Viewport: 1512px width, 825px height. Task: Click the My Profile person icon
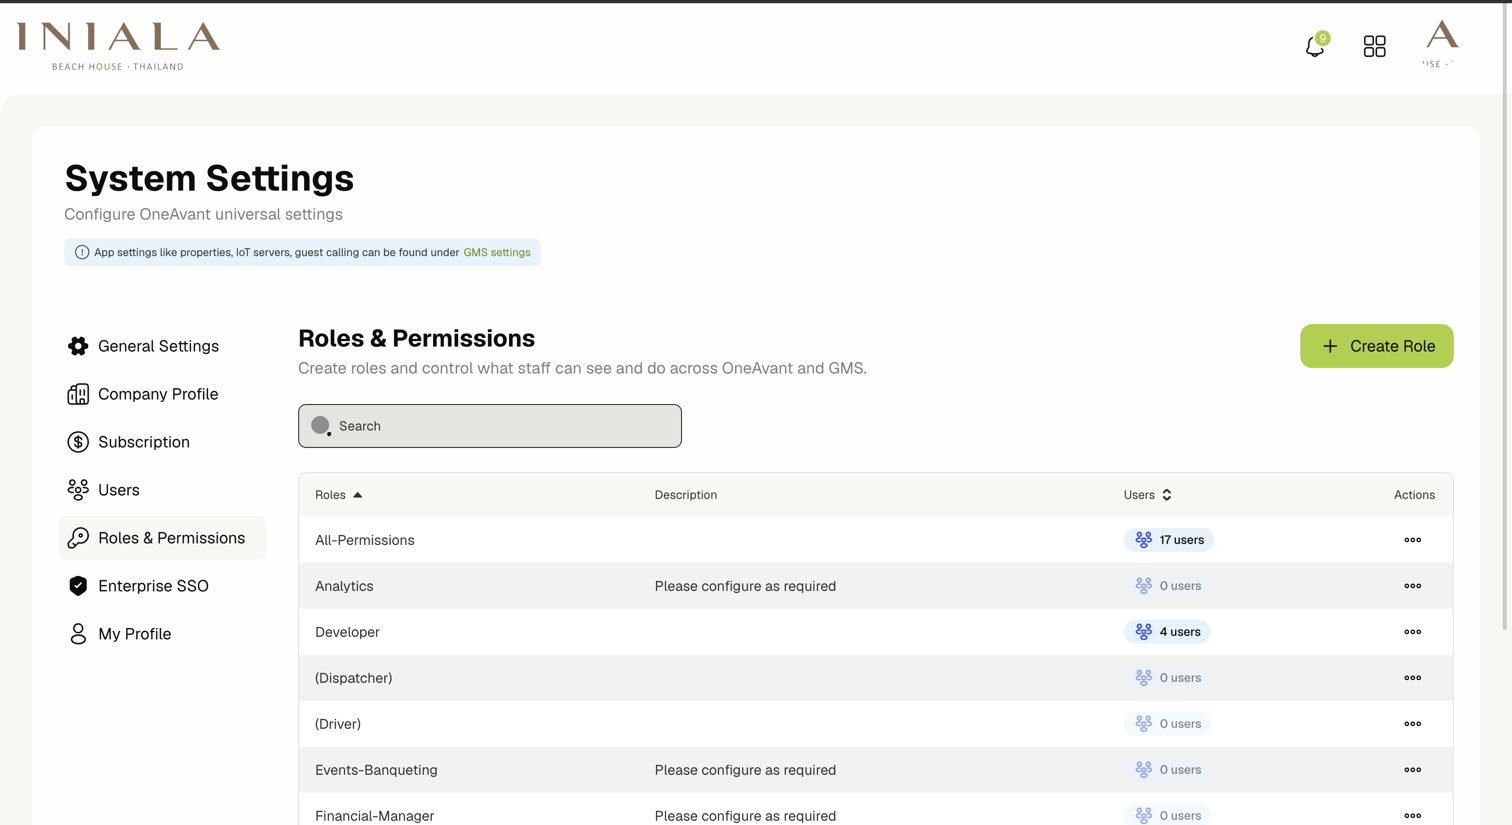coord(78,634)
